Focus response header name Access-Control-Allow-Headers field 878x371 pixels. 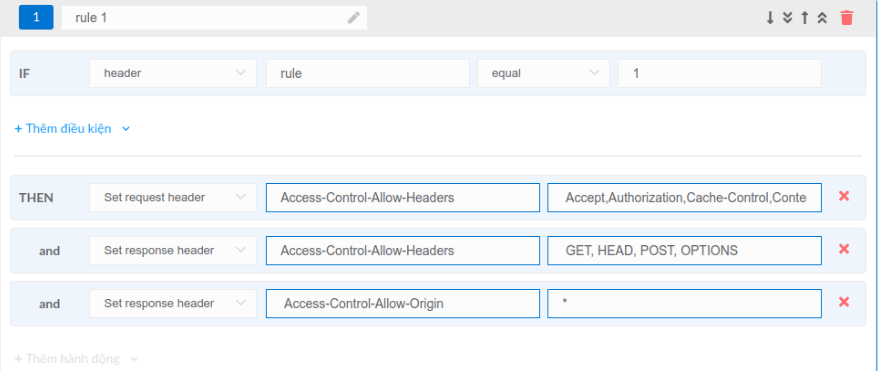coord(403,251)
